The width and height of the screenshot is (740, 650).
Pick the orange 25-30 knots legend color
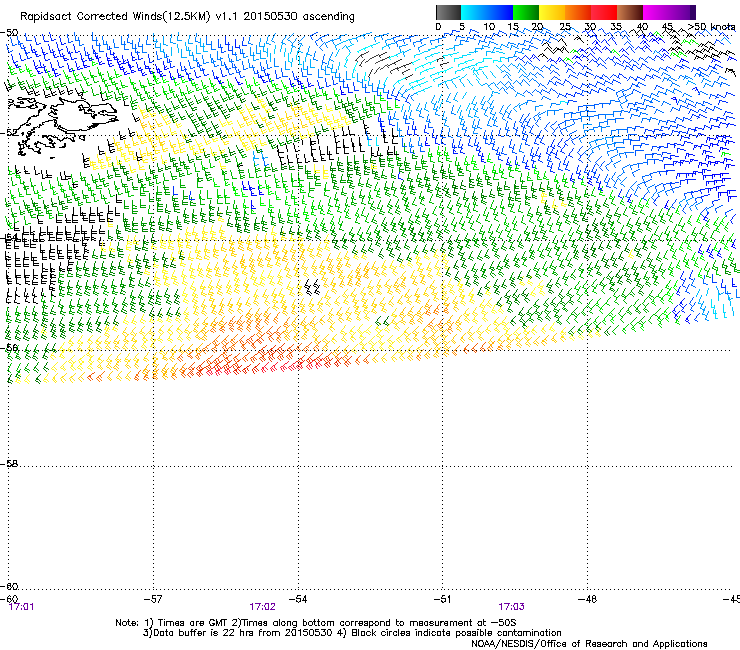click(578, 12)
